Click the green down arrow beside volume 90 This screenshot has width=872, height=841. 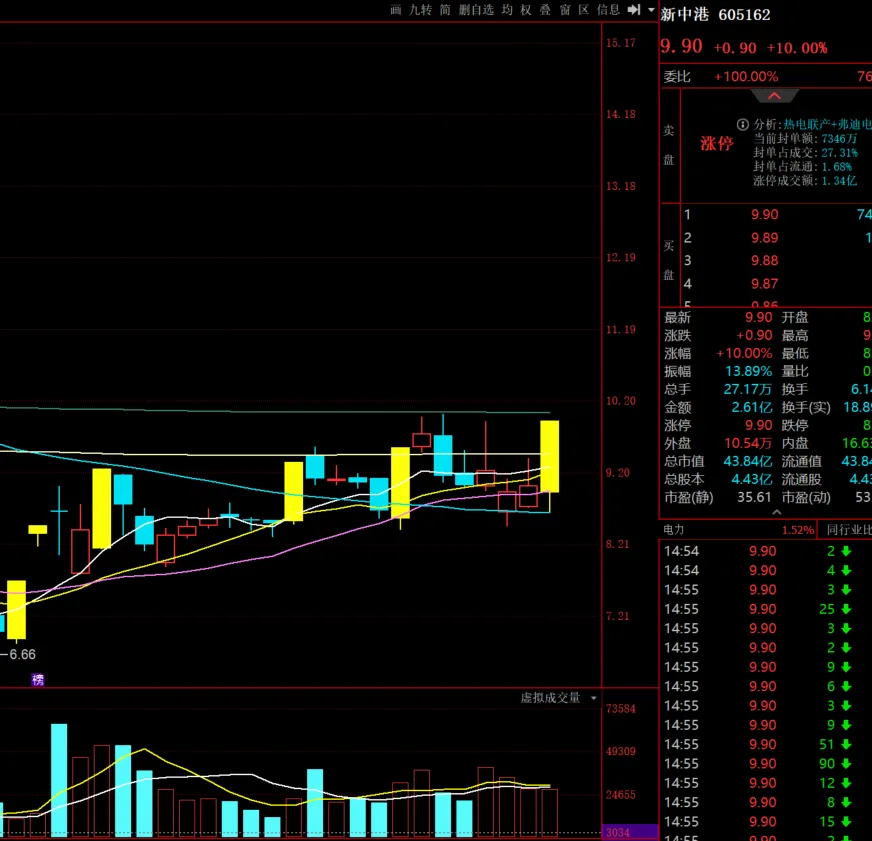tap(846, 764)
